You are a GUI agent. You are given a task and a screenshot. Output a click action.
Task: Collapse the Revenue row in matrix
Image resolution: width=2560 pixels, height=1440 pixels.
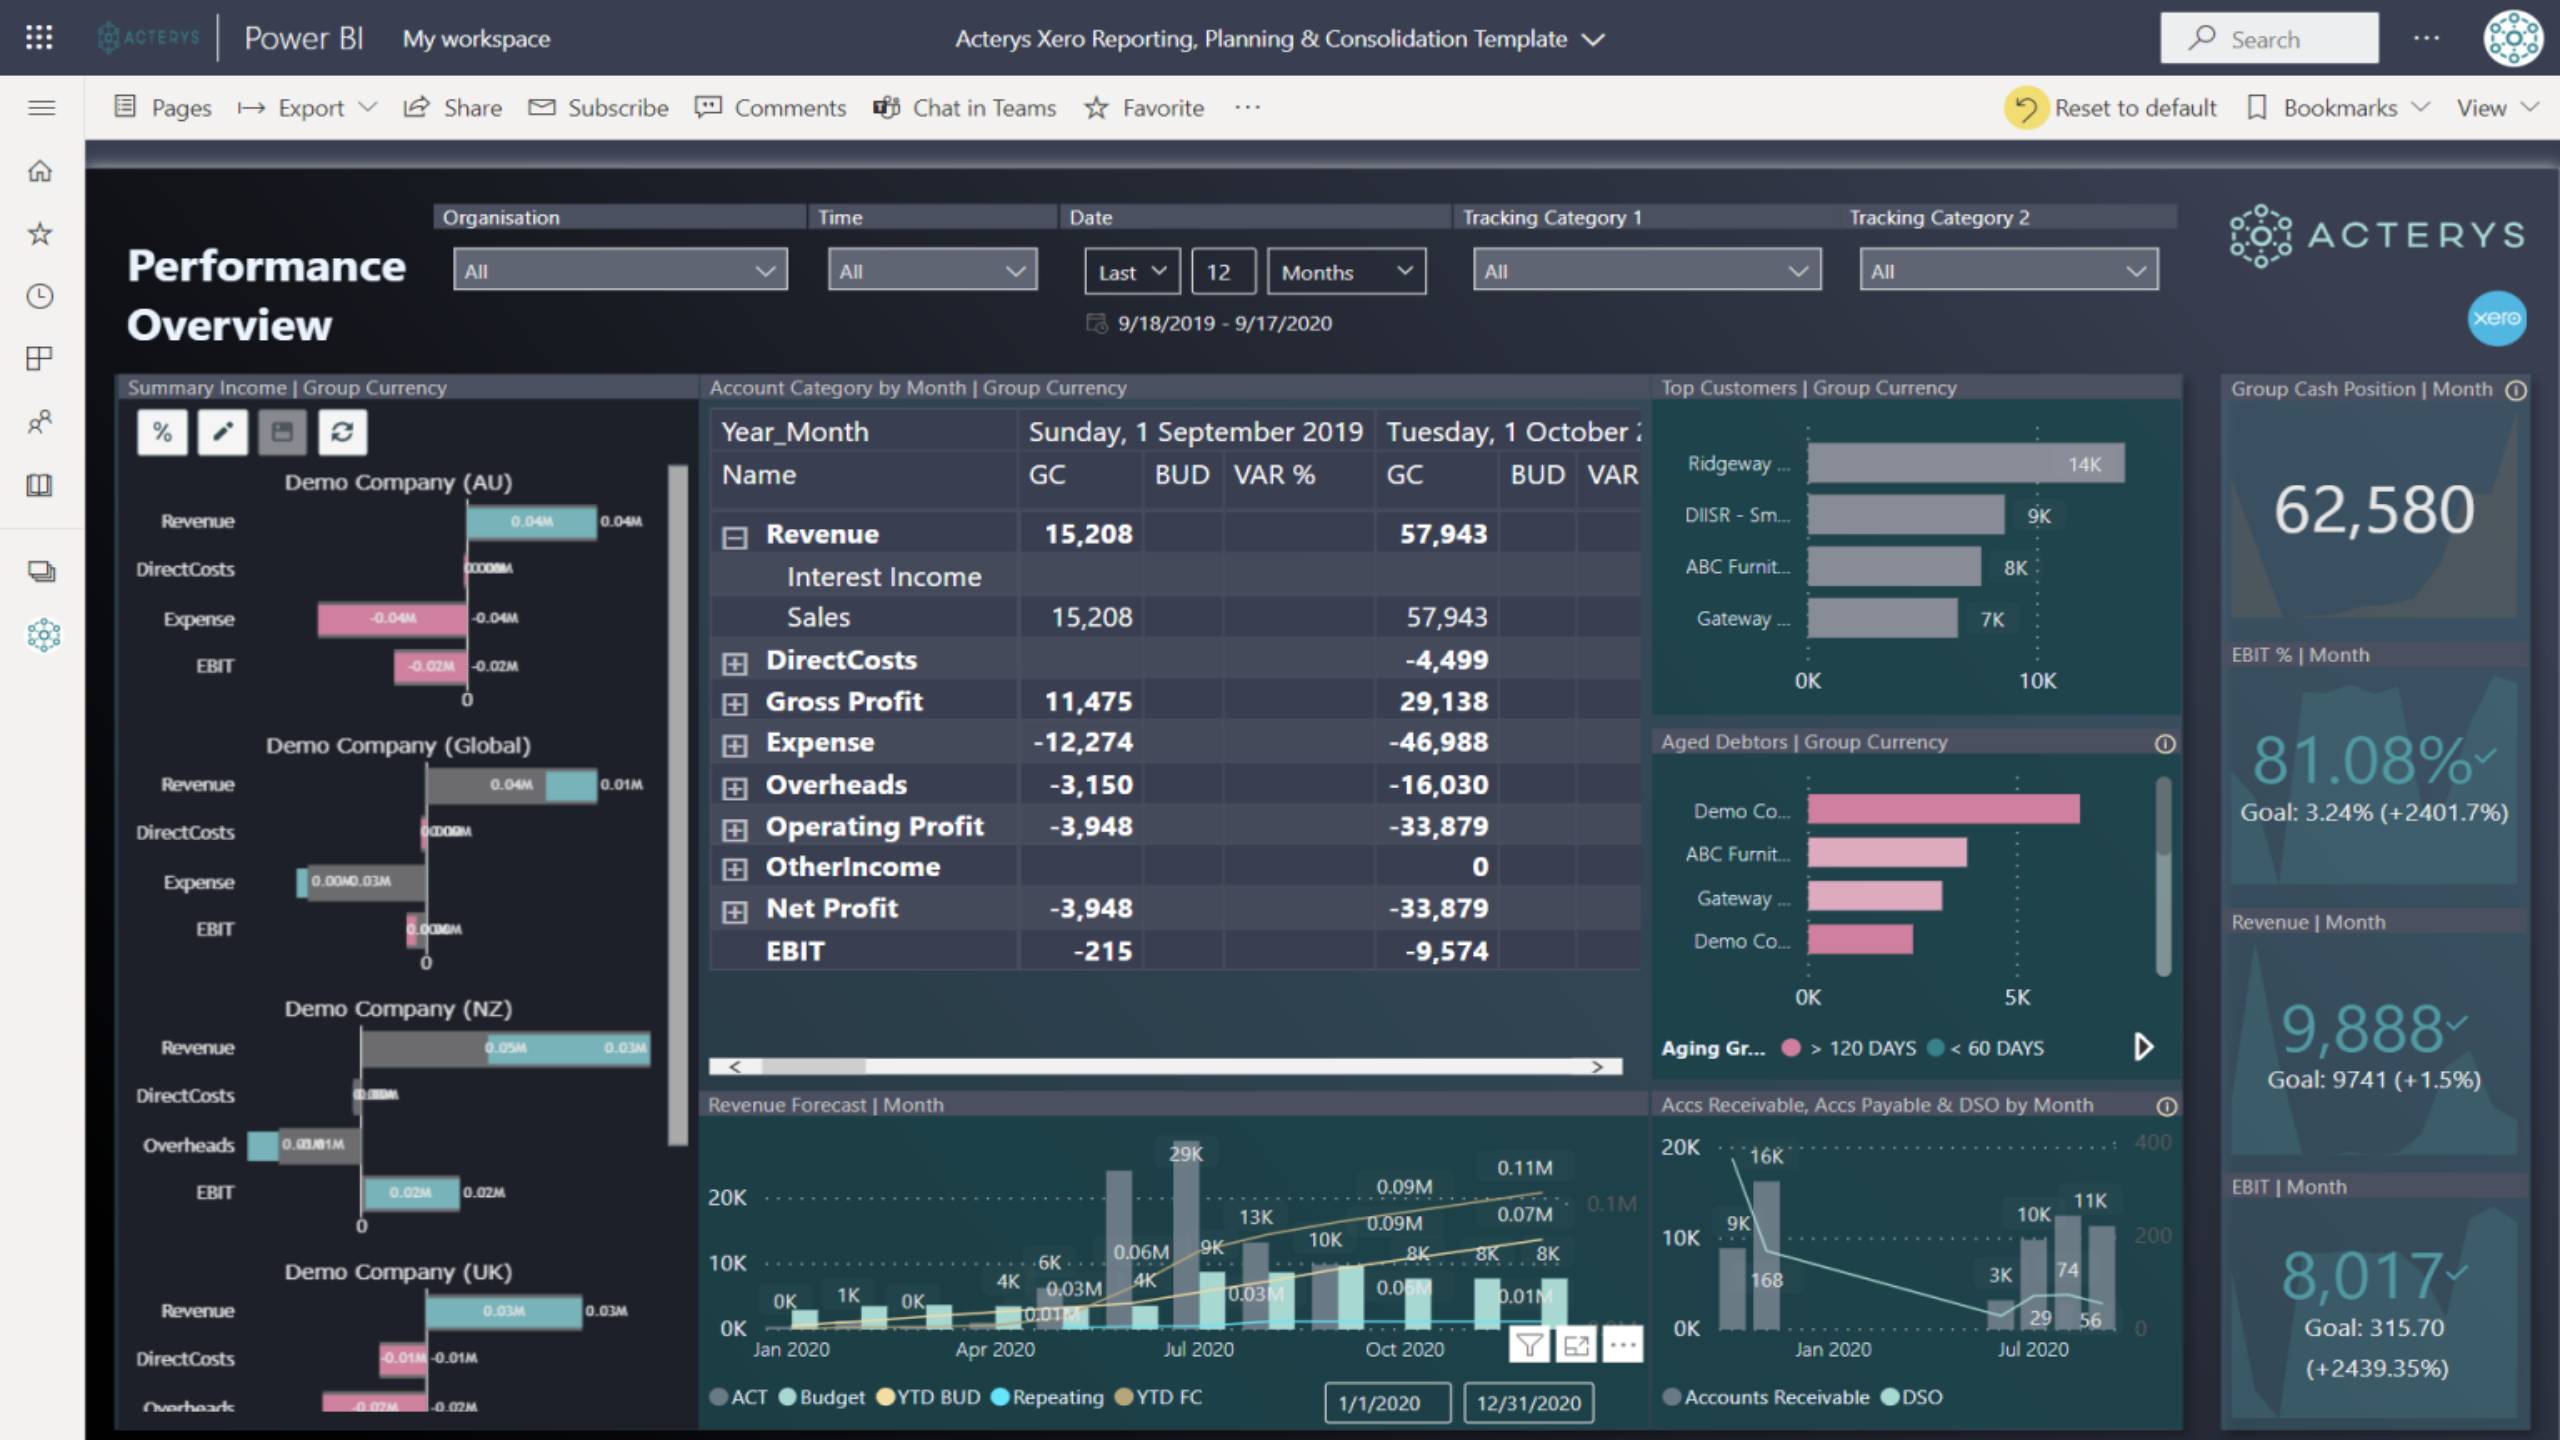pyautogui.click(x=735, y=537)
